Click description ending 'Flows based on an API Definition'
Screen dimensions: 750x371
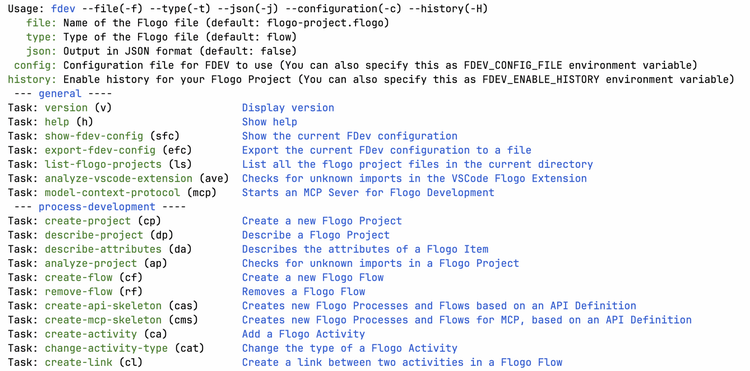click(x=439, y=306)
